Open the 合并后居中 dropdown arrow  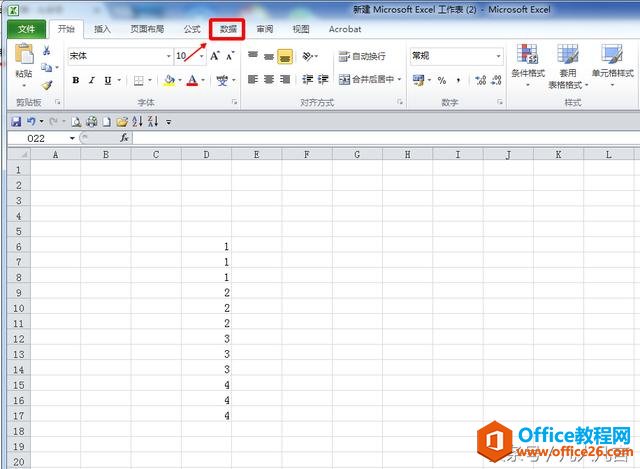click(399, 79)
